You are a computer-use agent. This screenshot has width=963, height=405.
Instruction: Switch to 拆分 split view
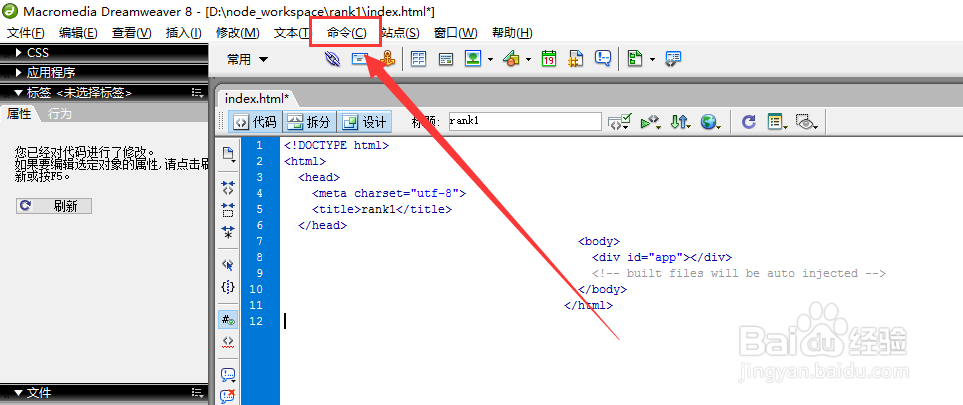coord(310,122)
